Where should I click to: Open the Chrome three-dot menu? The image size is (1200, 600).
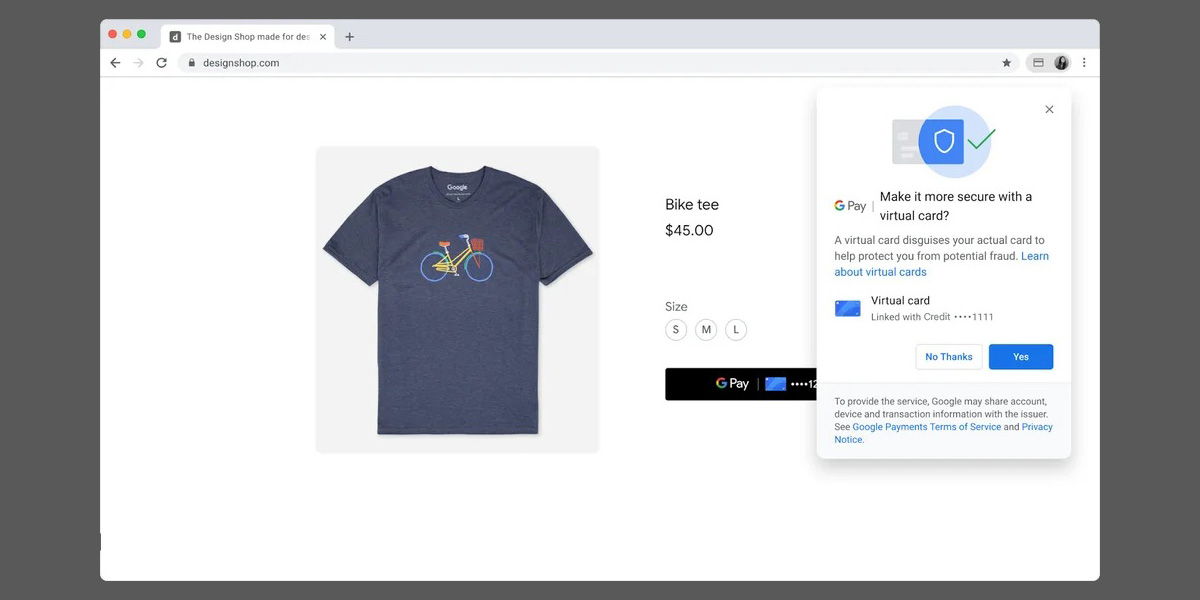click(x=1084, y=63)
